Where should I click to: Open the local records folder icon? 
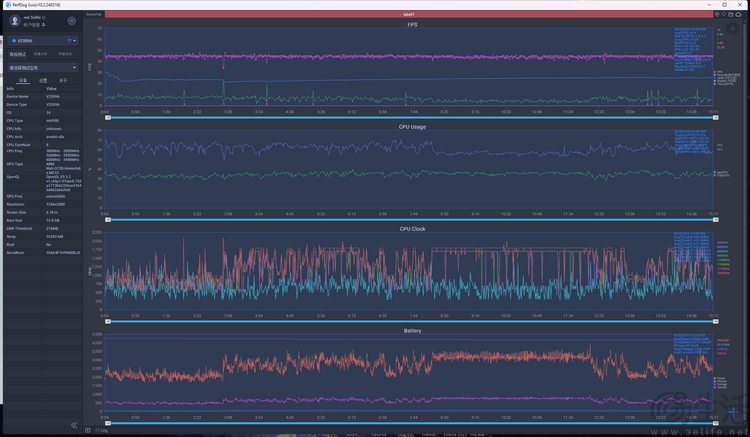click(731, 15)
